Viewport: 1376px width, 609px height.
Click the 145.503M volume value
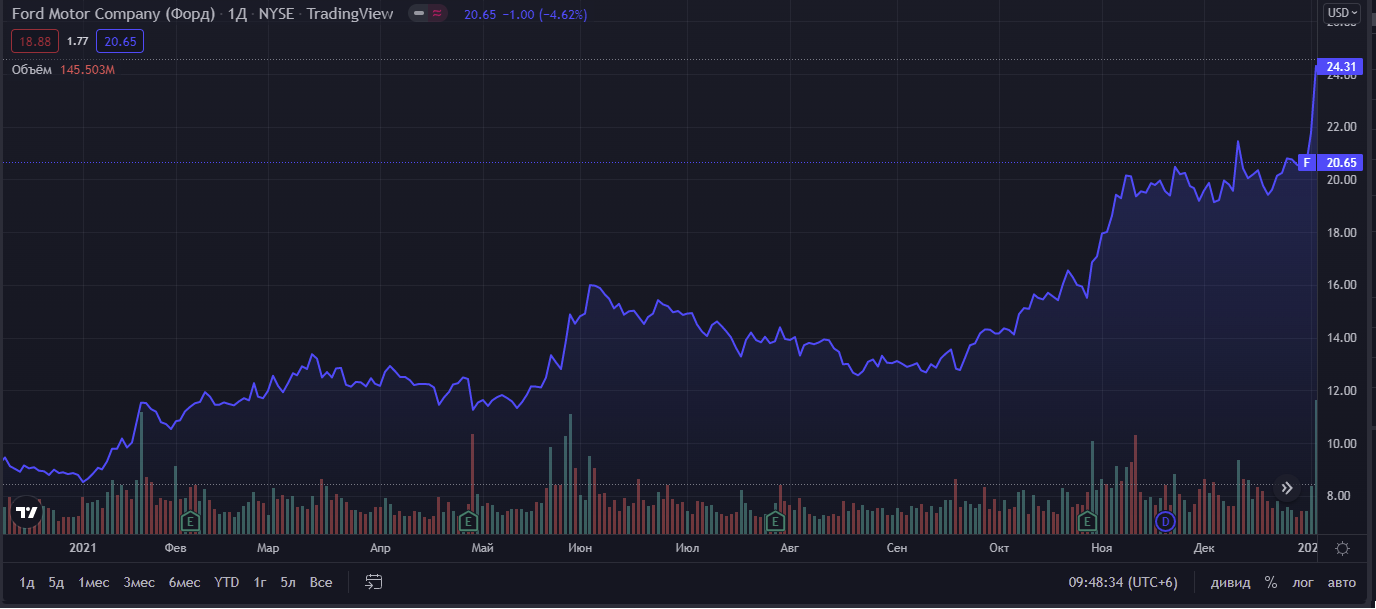pos(88,70)
